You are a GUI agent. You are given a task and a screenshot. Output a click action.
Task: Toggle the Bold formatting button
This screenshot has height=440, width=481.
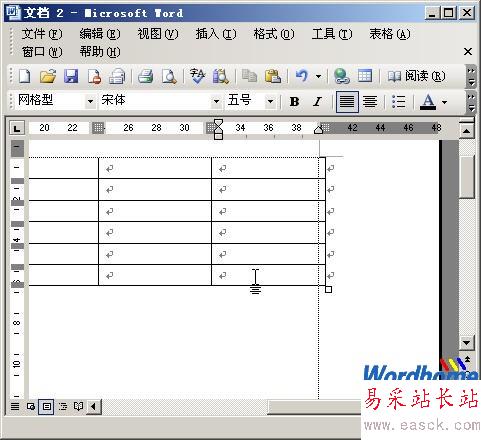[x=294, y=102]
